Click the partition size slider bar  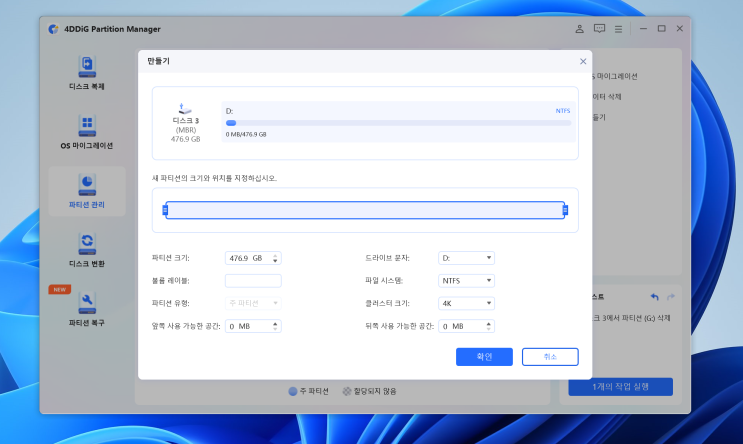point(365,210)
